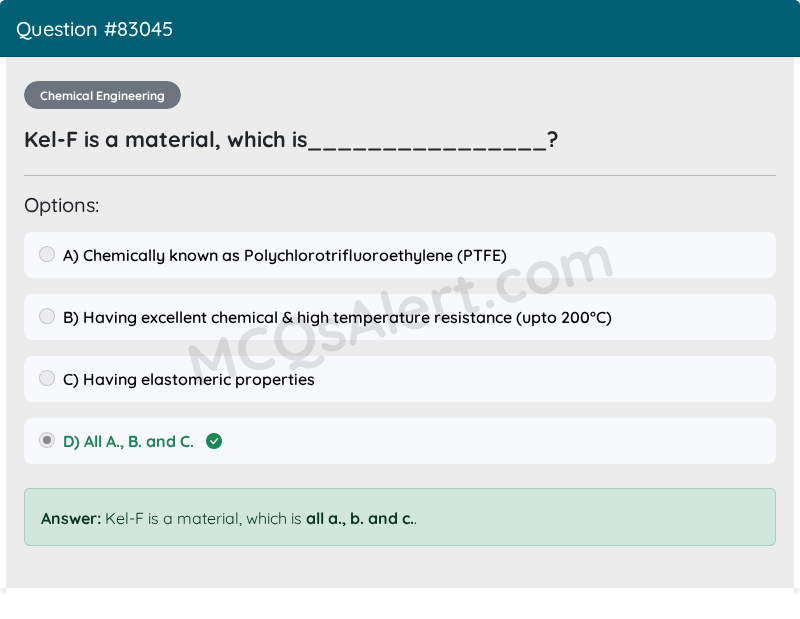800x619 pixels.
Task: Click the green Answer explanation box
Action: 400,517
